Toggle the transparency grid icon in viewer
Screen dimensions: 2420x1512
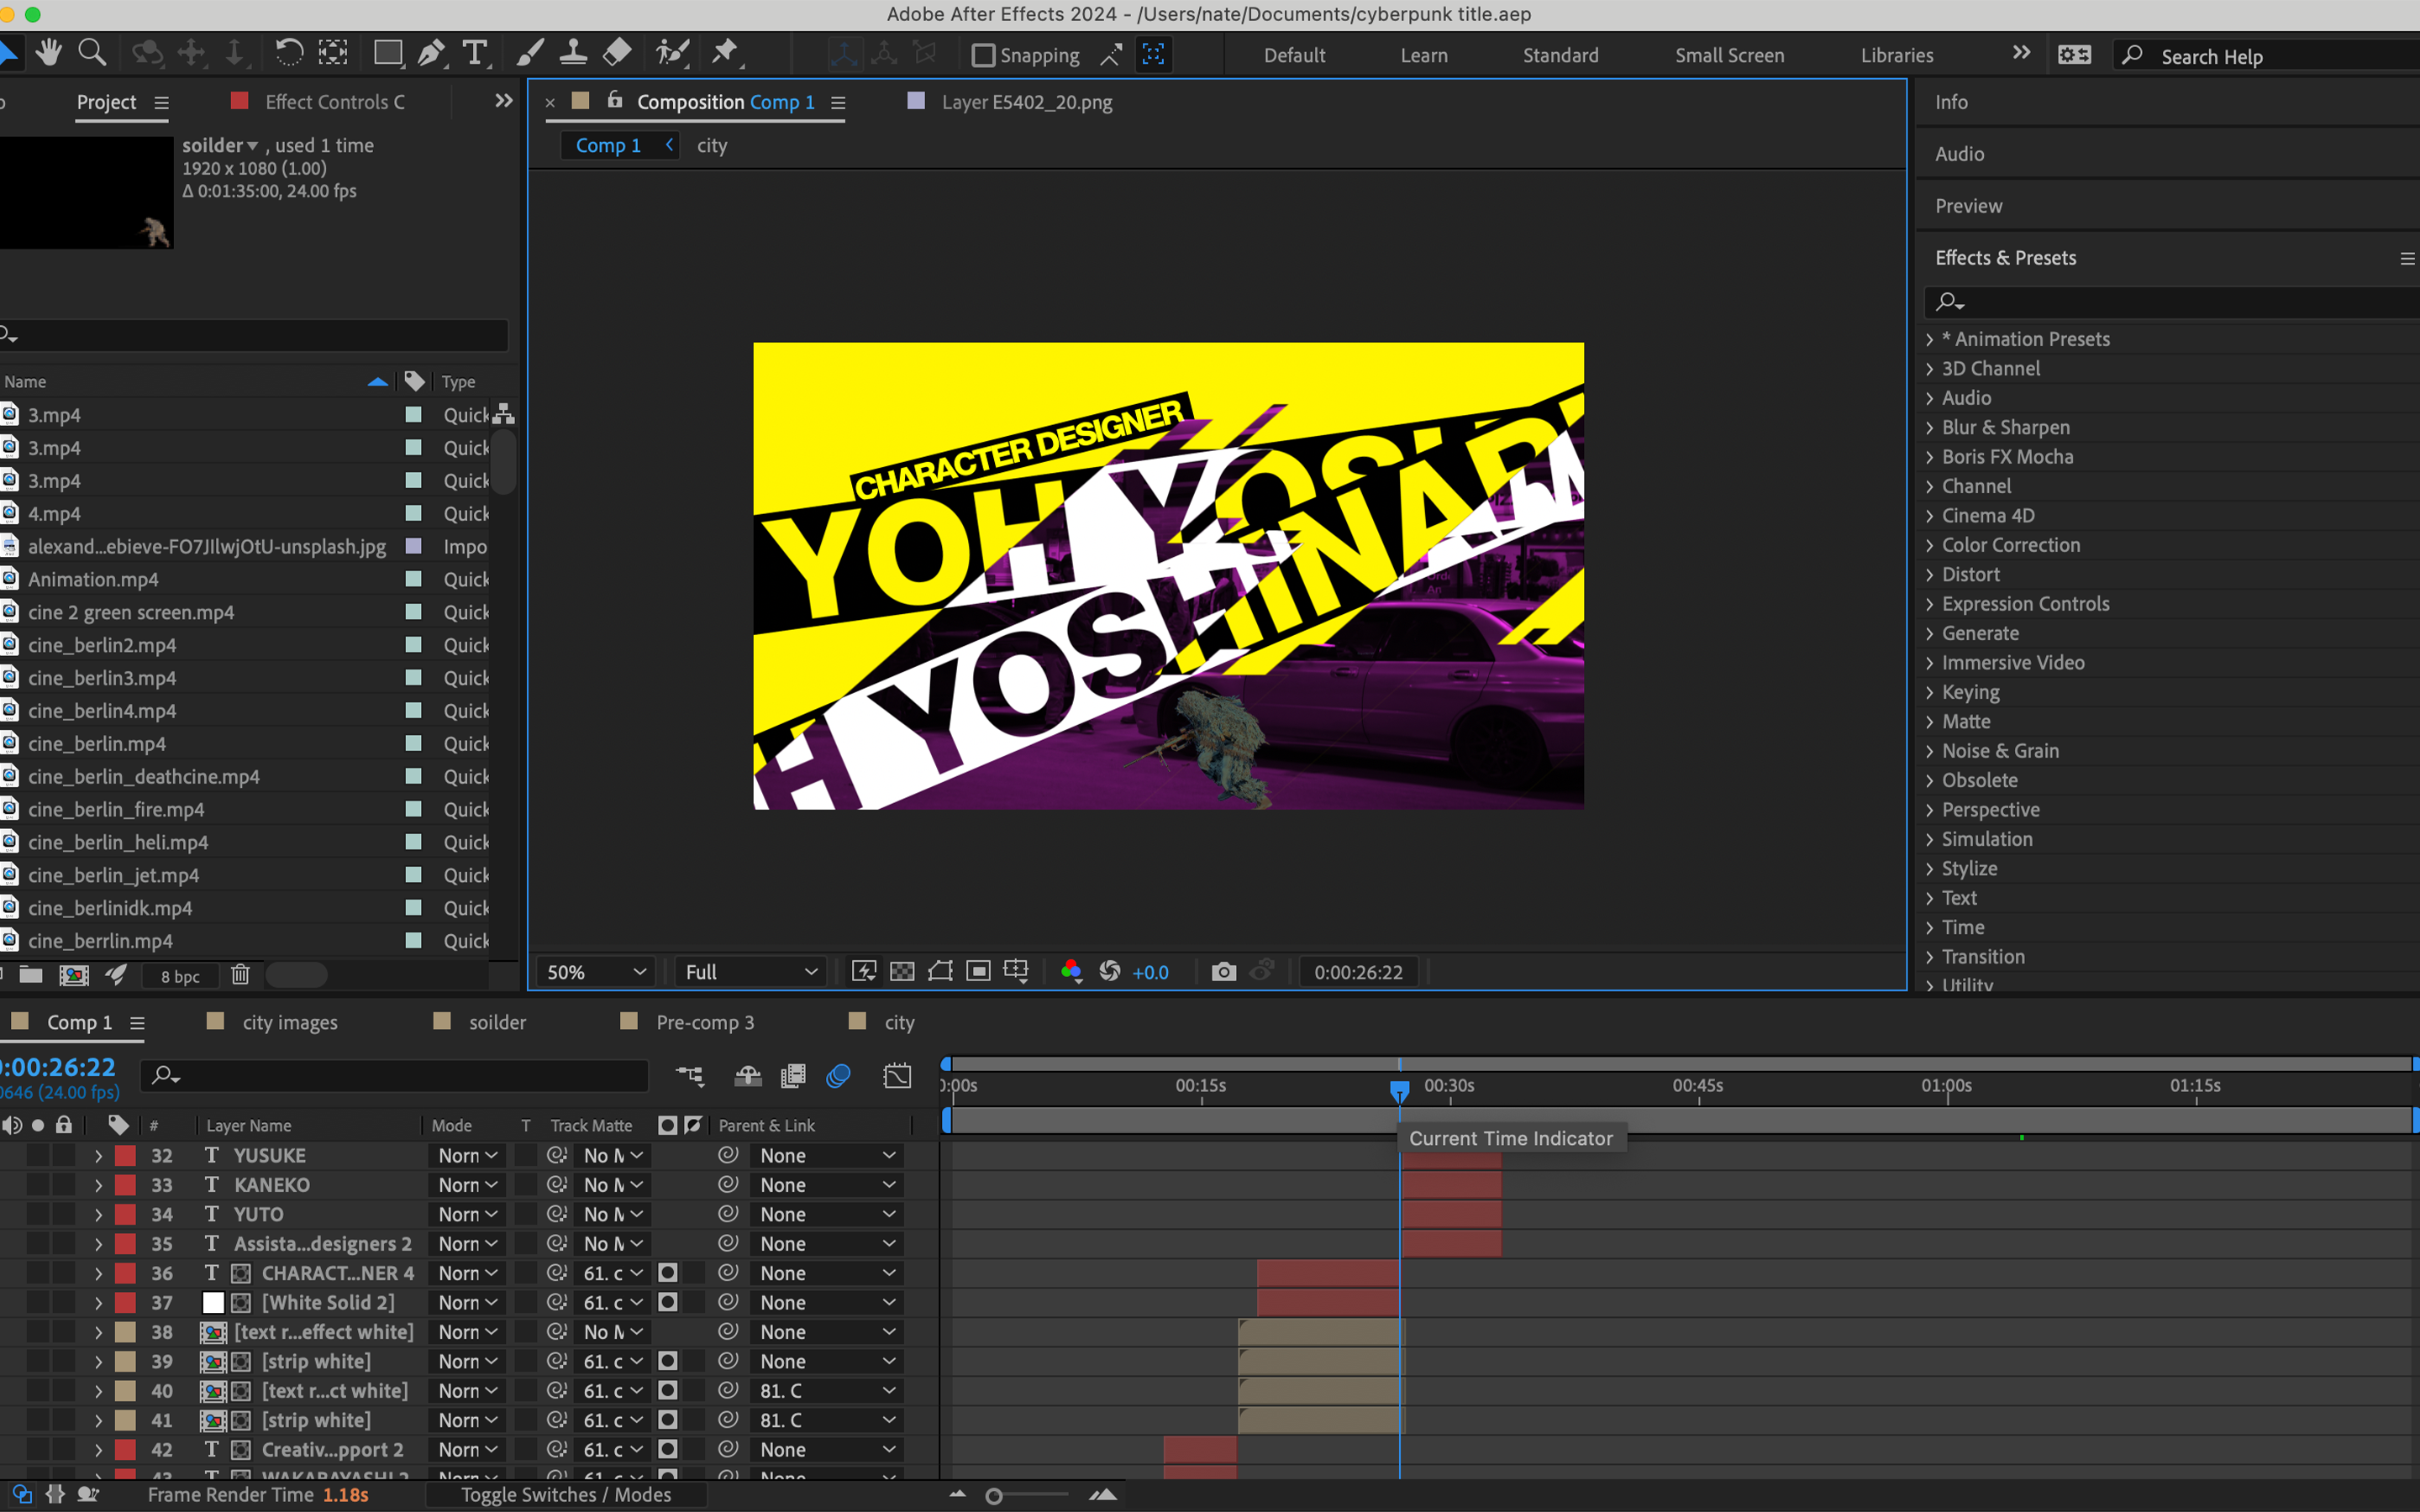pyautogui.click(x=902, y=972)
